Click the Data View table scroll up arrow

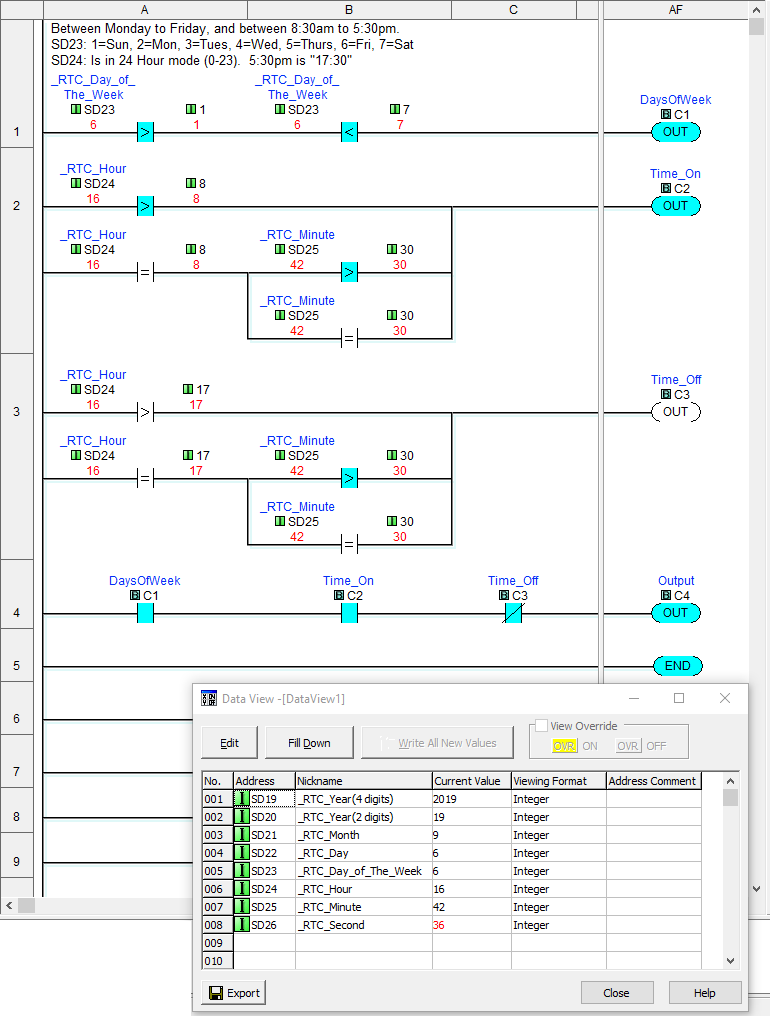[731, 781]
